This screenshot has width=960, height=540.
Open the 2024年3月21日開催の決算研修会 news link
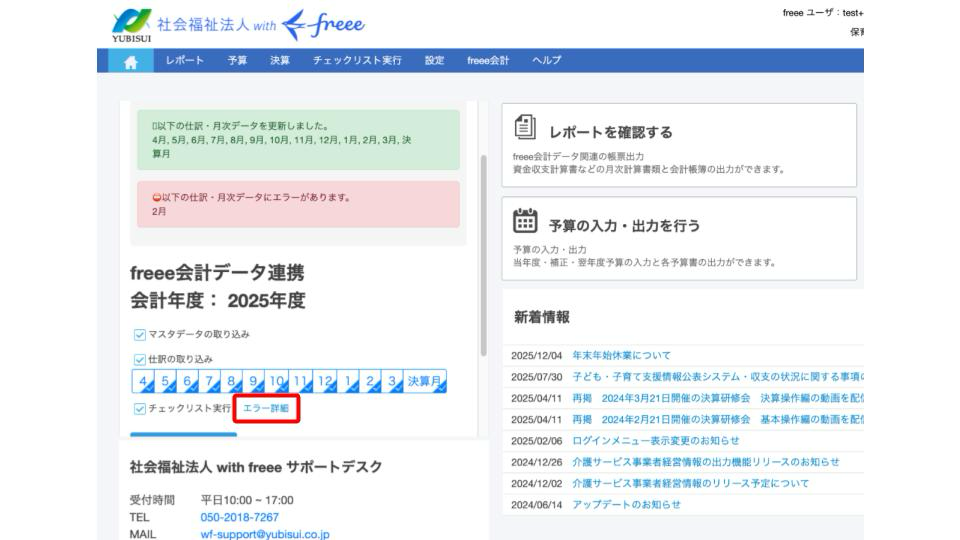718,398
